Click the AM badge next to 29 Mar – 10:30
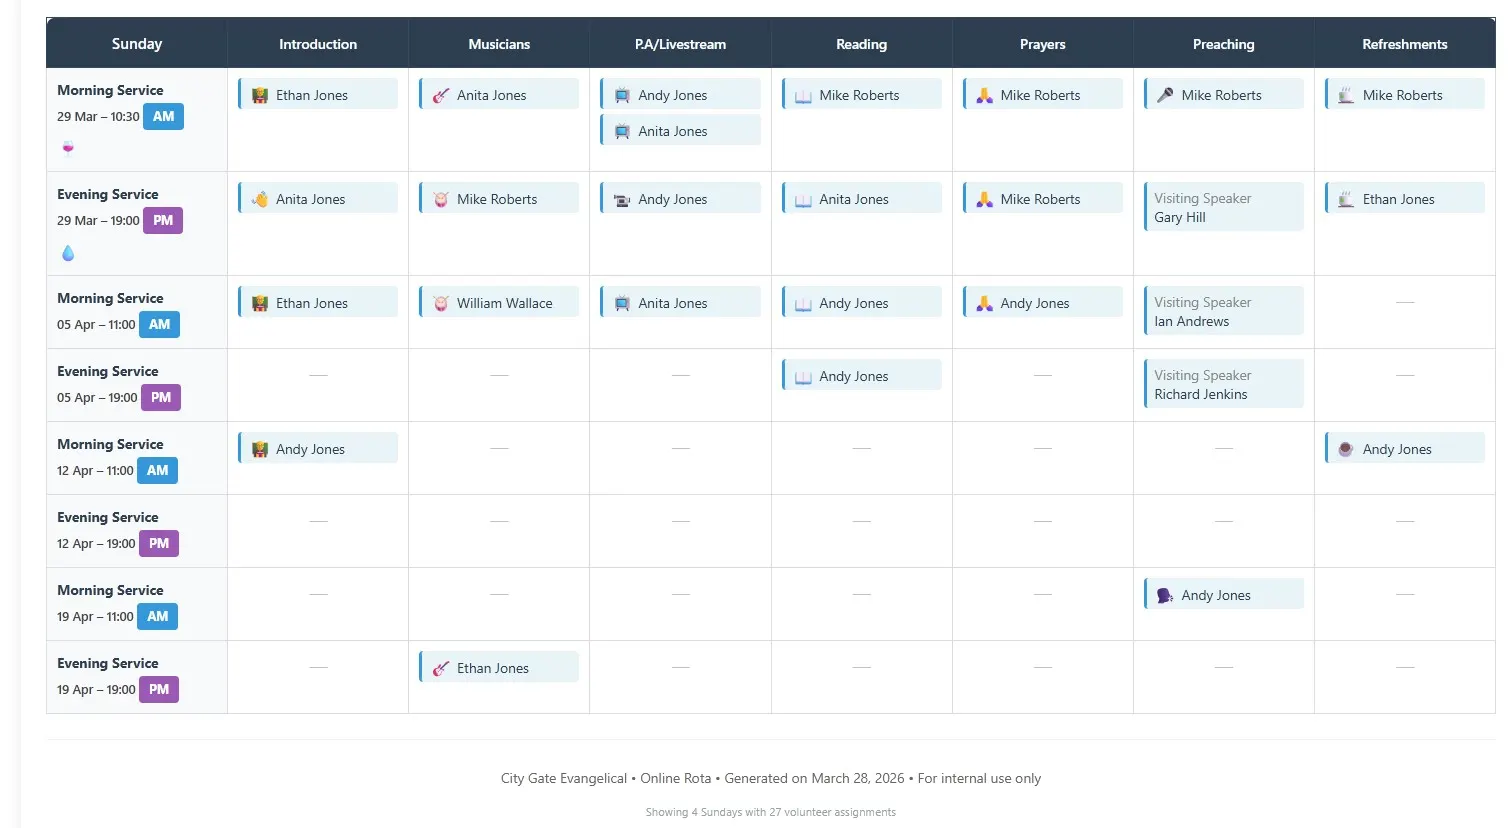 164,117
